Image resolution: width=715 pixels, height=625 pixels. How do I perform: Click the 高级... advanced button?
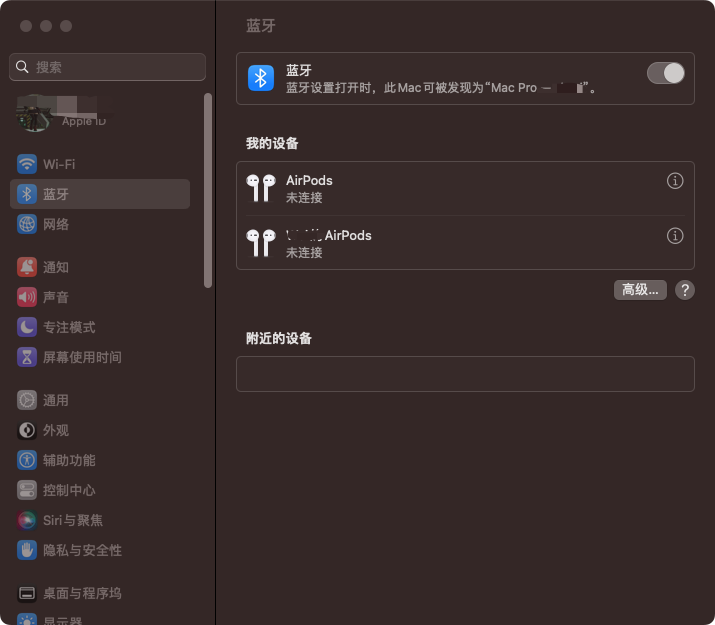pyautogui.click(x=640, y=290)
